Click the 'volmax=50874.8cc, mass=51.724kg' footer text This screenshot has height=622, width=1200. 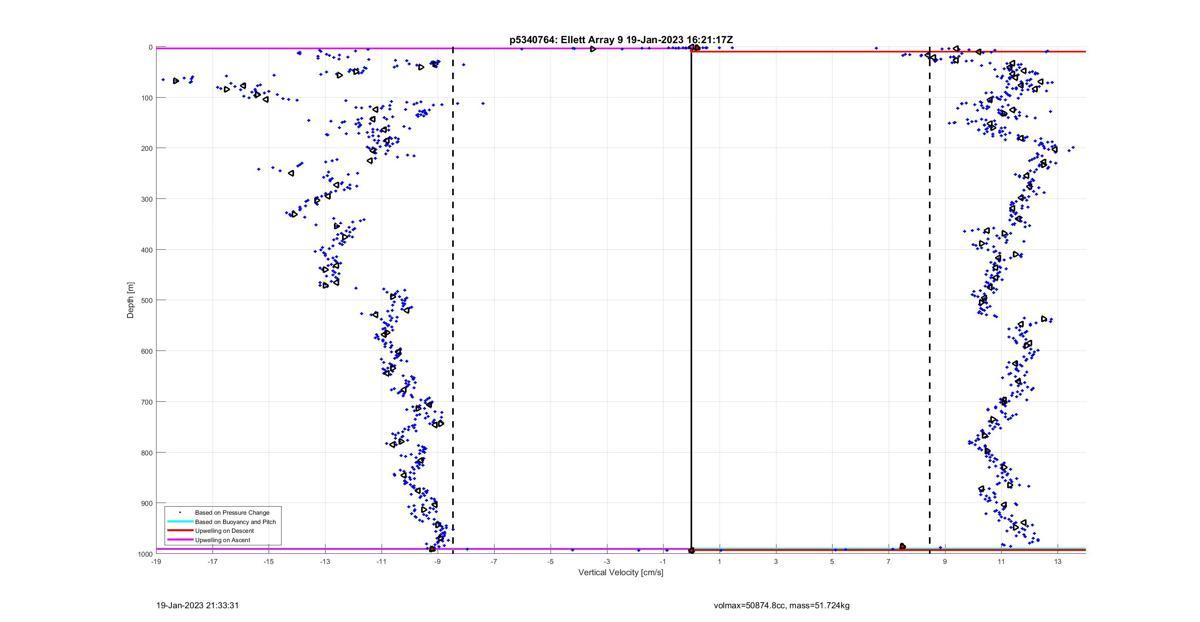click(x=782, y=606)
